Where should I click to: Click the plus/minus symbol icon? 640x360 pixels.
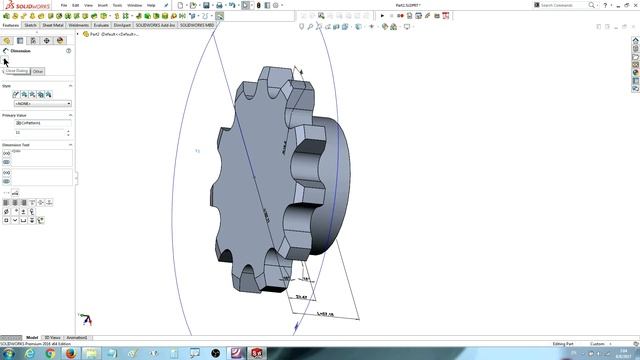tap(23, 212)
